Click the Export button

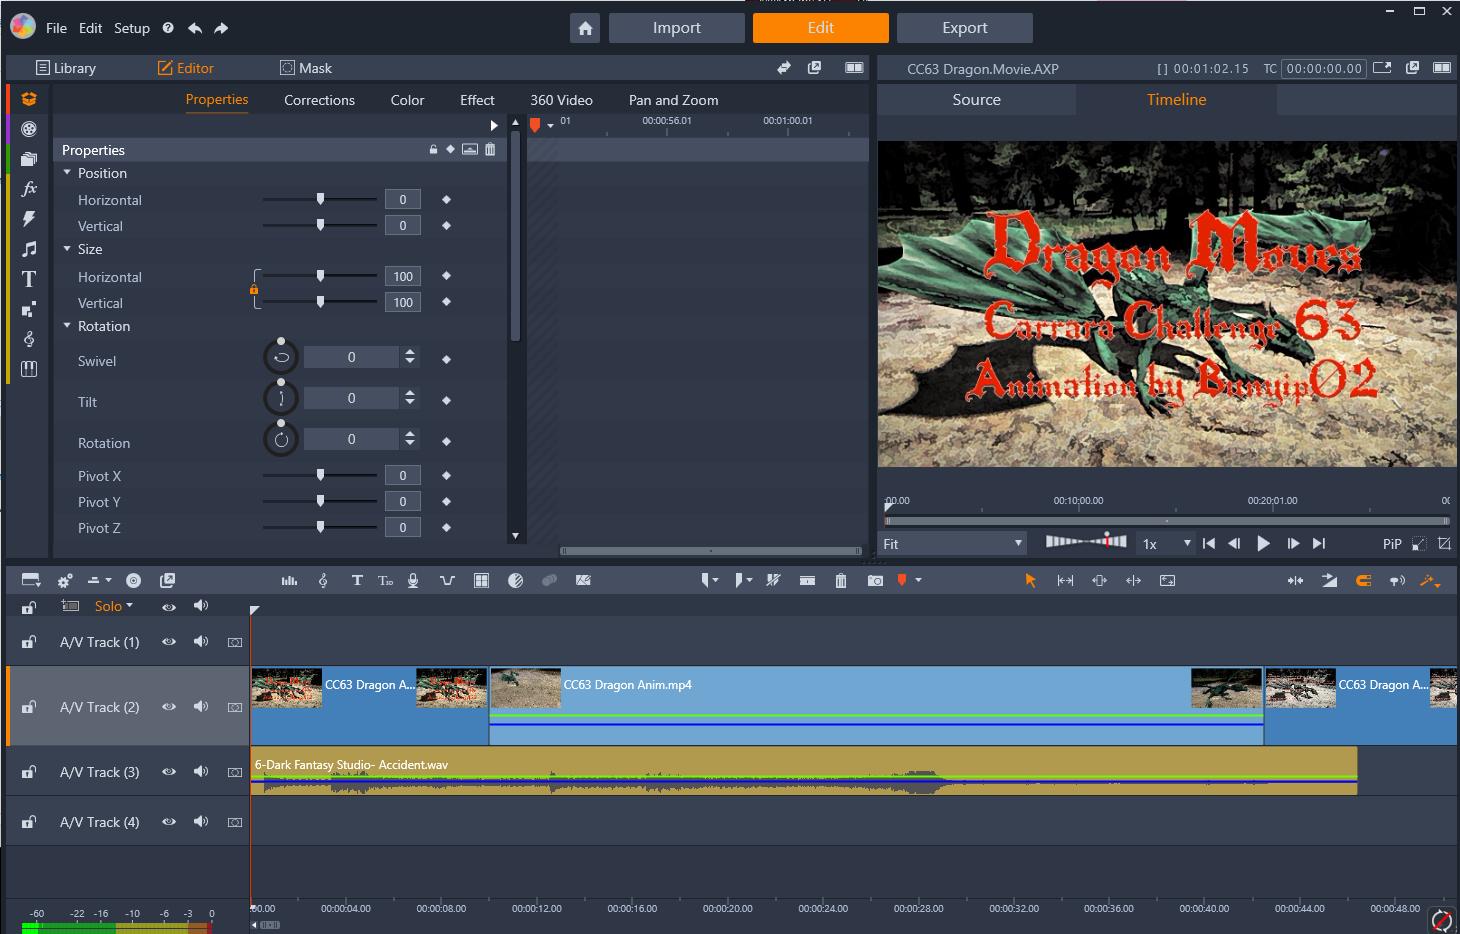(x=965, y=28)
